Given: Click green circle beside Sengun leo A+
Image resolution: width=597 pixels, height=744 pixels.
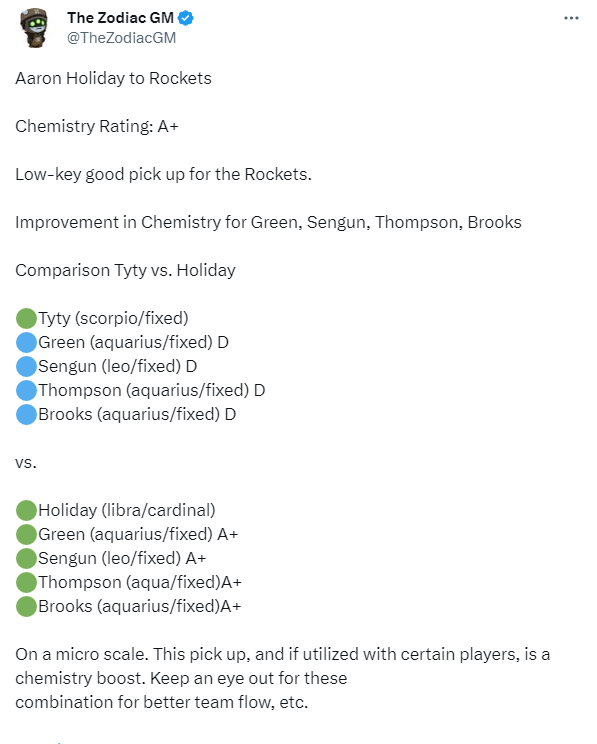Looking at the screenshot, I should point(26,558).
